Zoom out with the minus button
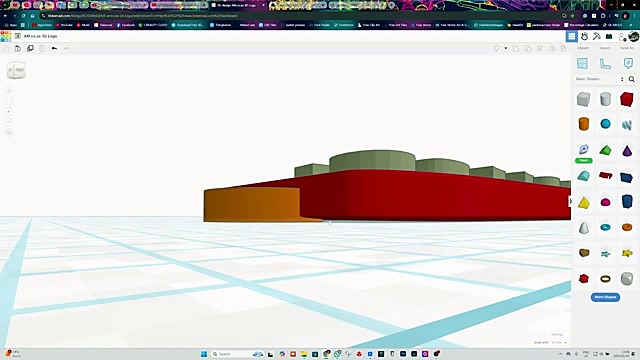Screen dimensions: 640x360 pyautogui.click(x=9, y=122)
